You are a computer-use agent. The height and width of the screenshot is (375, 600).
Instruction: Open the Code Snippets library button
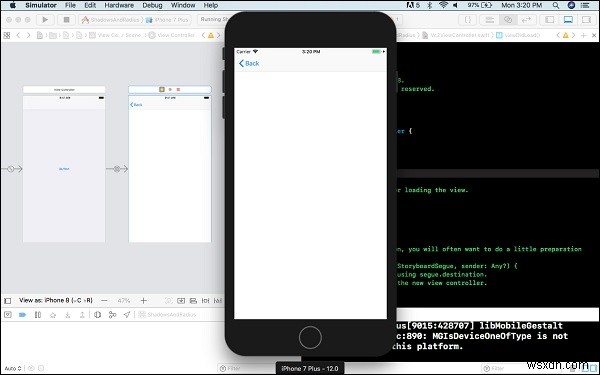coord(468,20)
